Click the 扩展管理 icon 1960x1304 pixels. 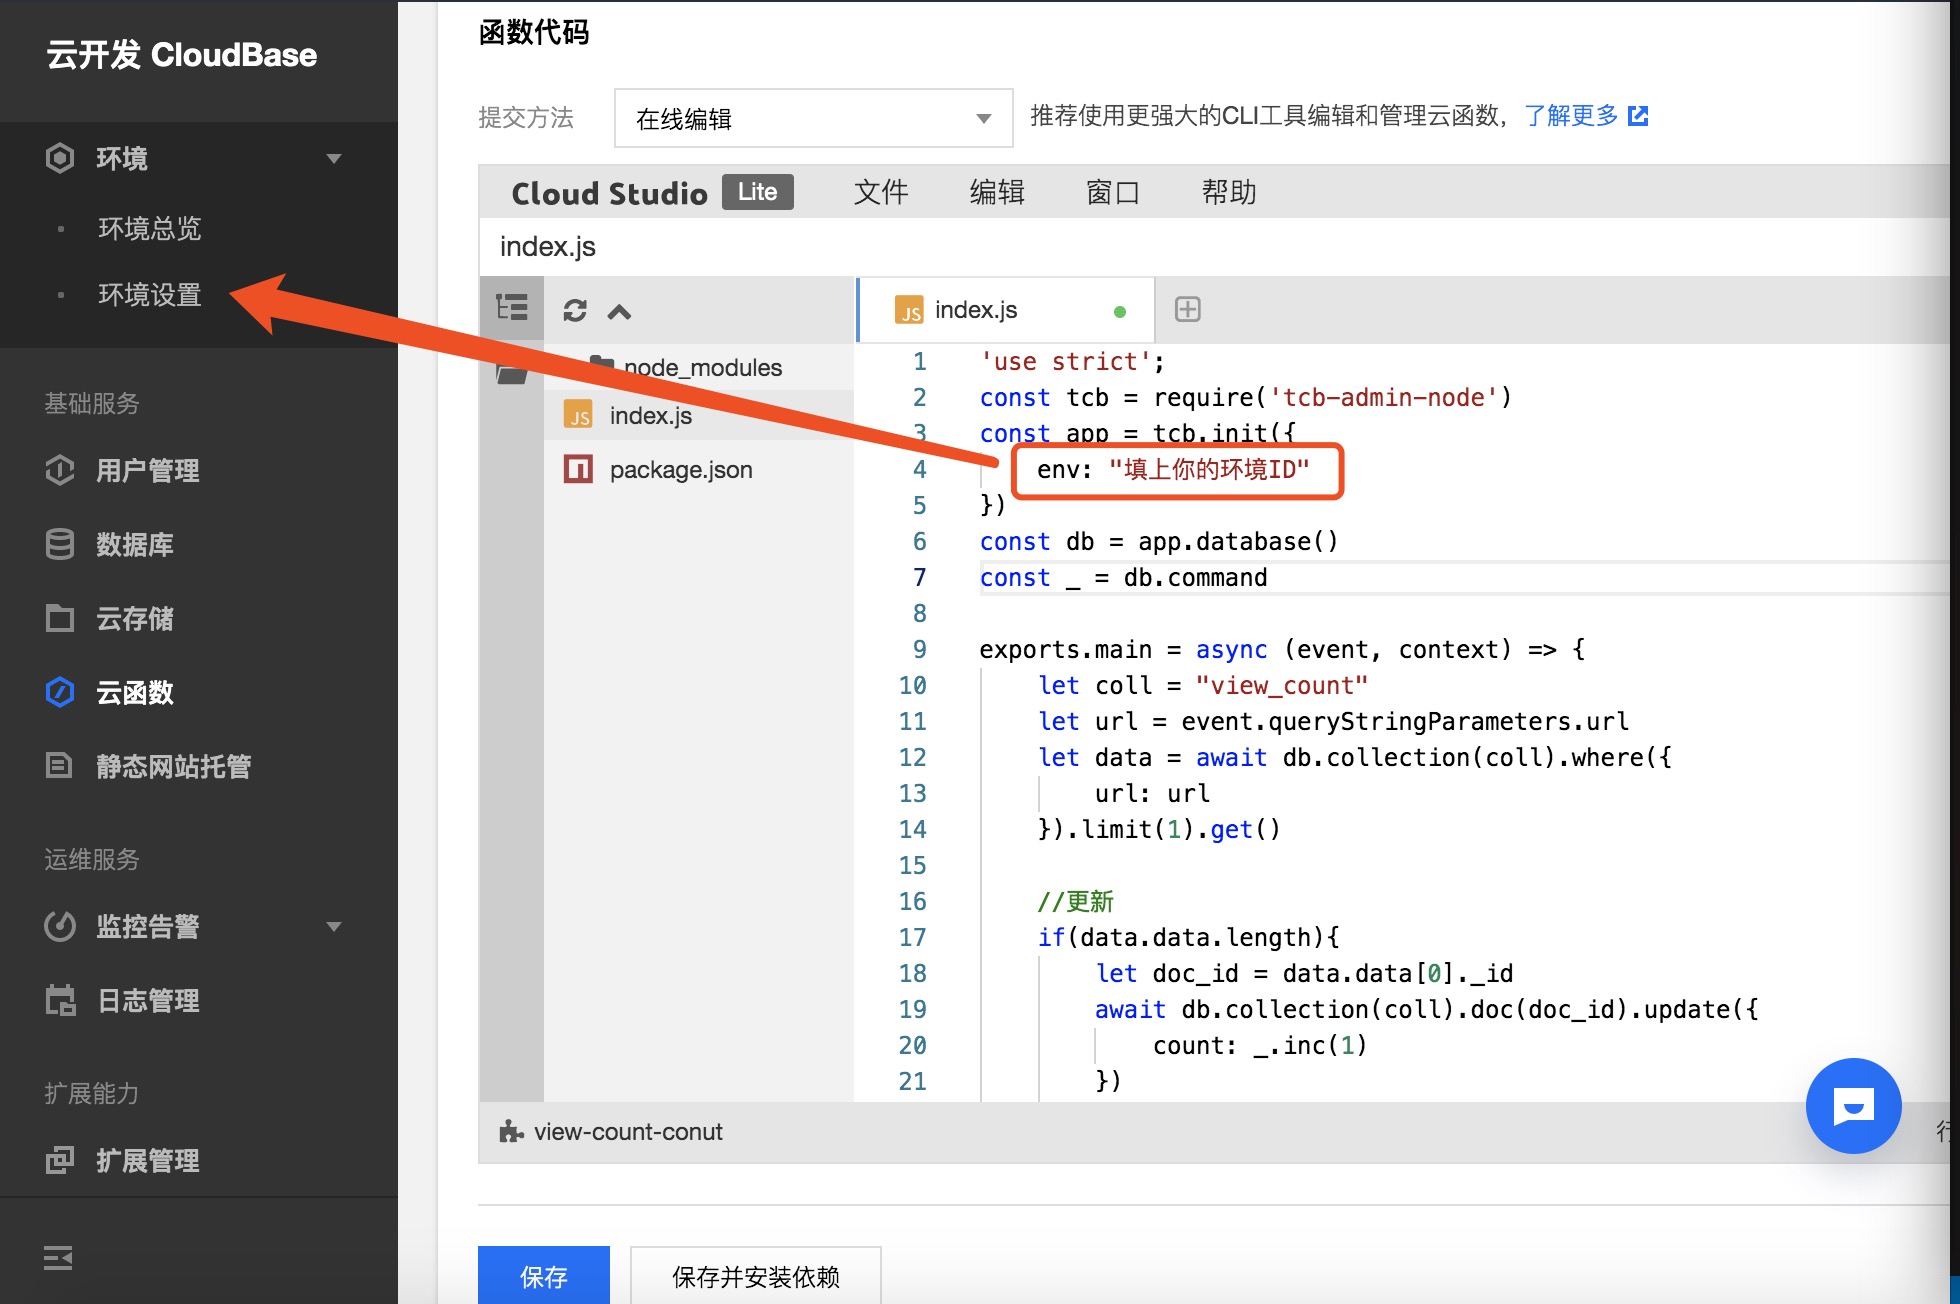60,1160
